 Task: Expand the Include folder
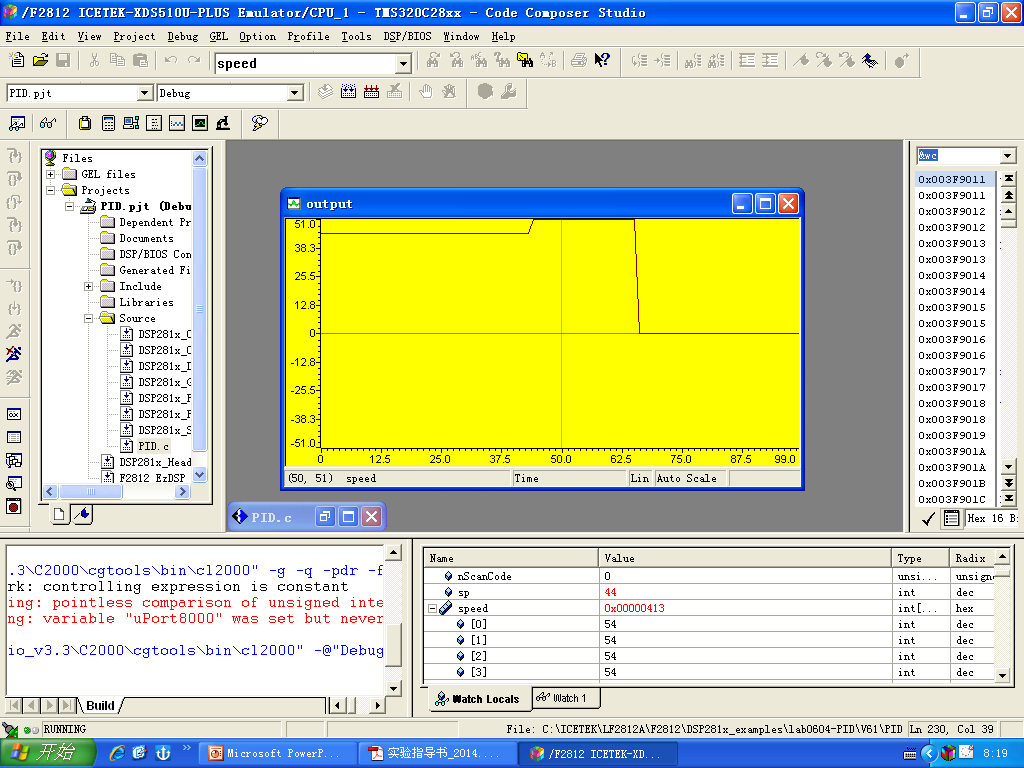coord(89,287)
